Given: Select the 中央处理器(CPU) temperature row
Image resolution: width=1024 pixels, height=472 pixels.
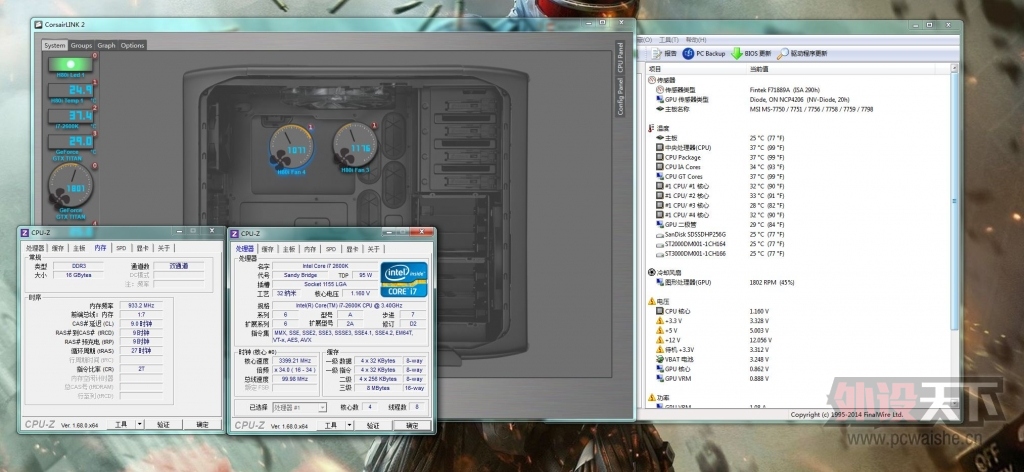Looking at the screenshot, I should point(798,148).
